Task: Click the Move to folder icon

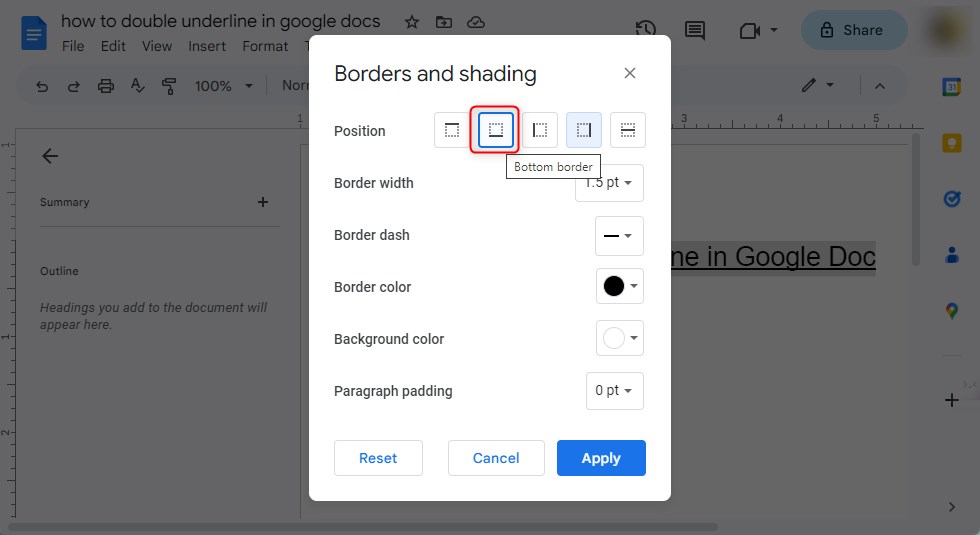Action: (x=444, y=22)
